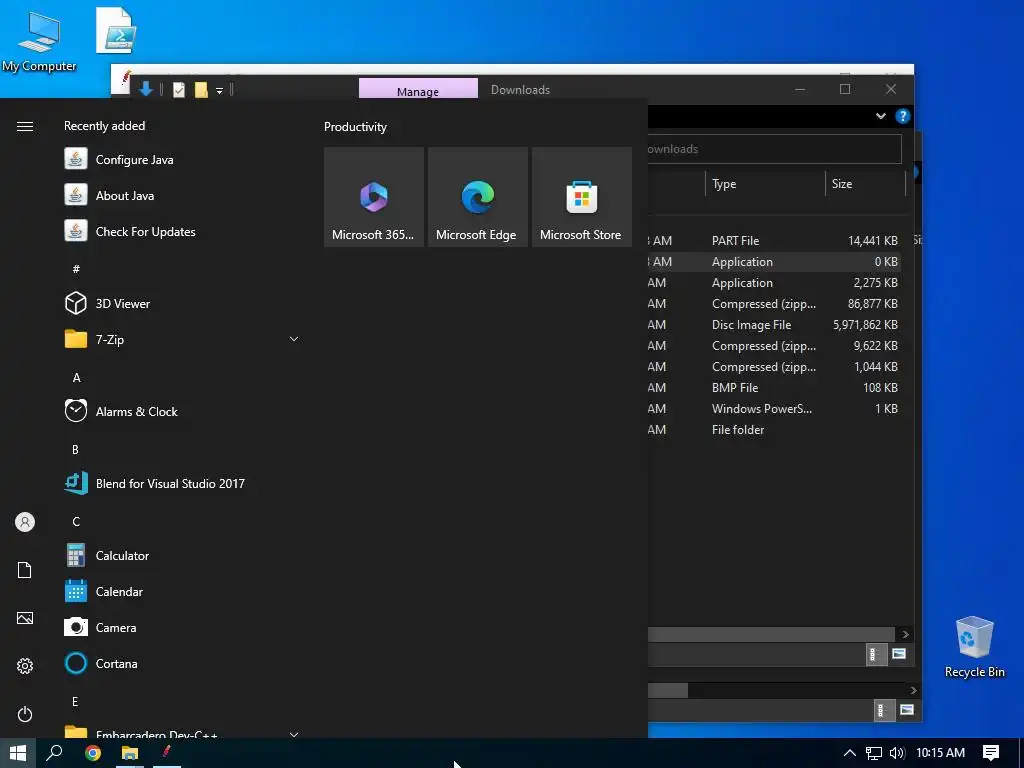Jump to letter A section header
The width and height of the screenshot is (1024, 768).
[x=76, y=377]
